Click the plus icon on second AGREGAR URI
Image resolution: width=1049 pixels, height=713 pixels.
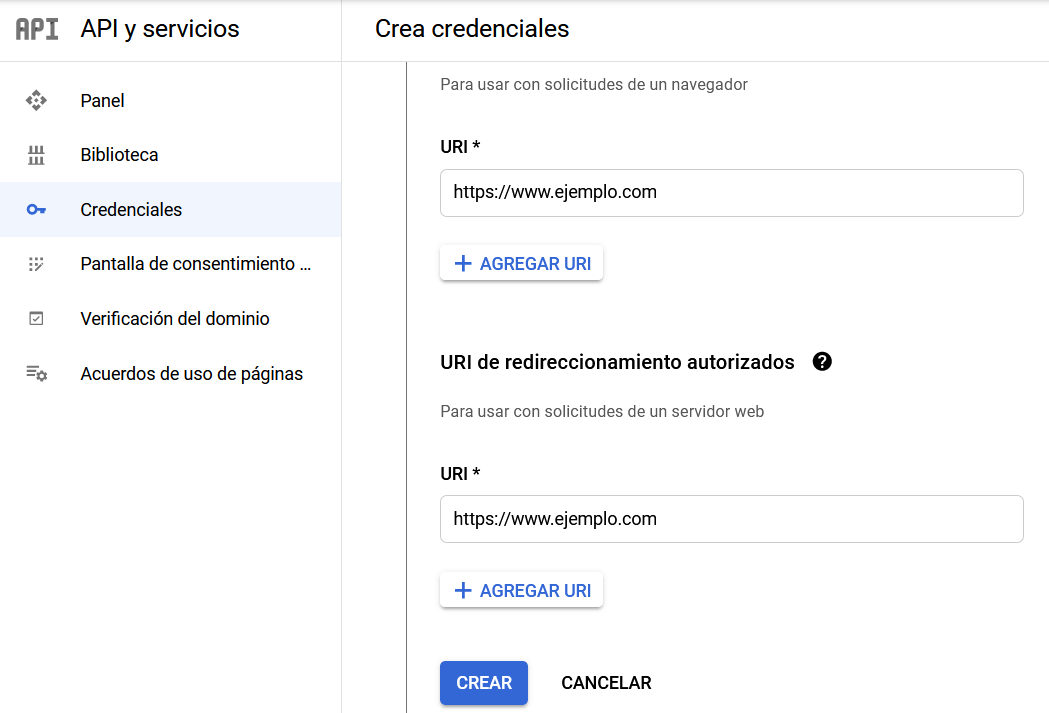462,589
